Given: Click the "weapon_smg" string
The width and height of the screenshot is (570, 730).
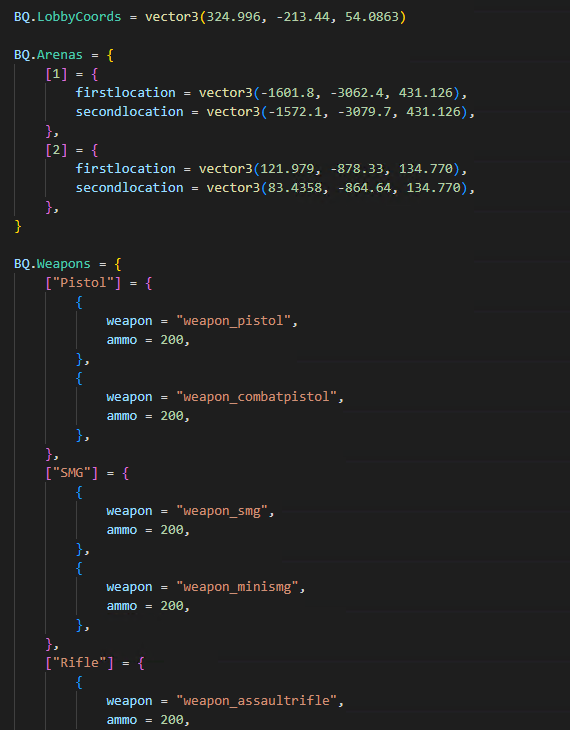Looking at the screenshot, I should 222,511.
